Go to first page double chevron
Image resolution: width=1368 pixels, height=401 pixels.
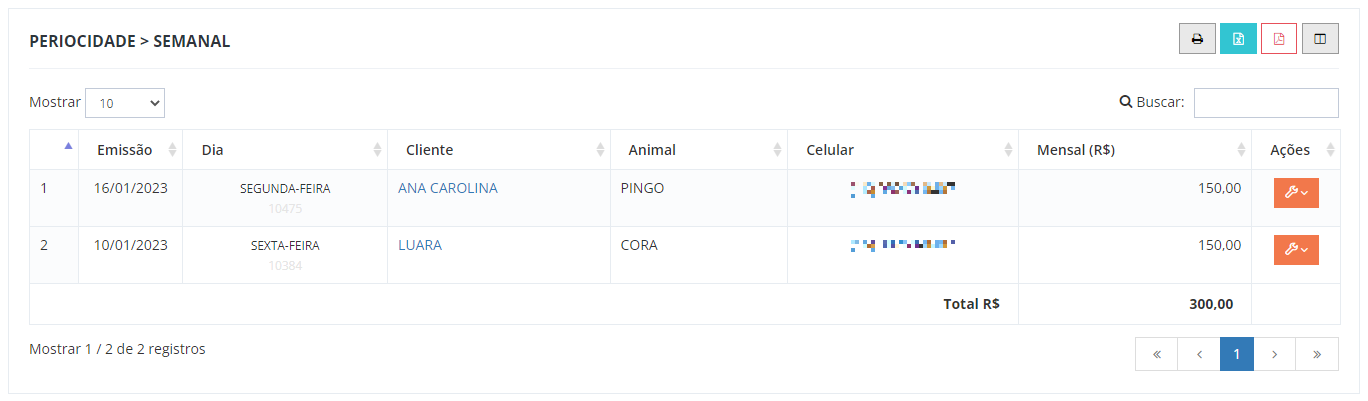click(x=1157, y=354)
